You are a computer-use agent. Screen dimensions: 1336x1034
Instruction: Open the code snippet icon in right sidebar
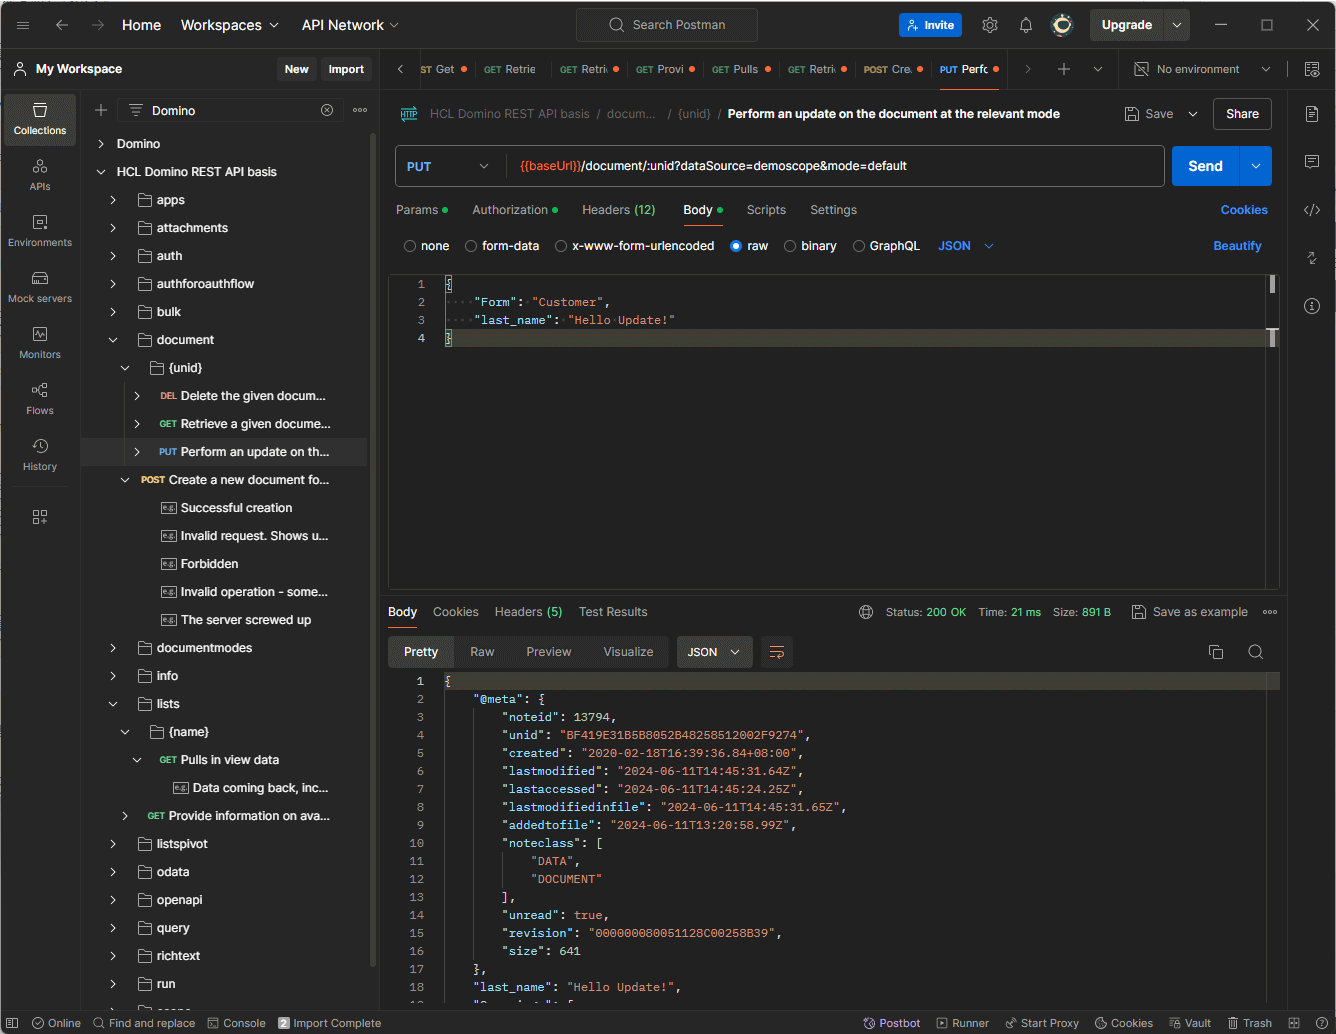[1312, 210]
